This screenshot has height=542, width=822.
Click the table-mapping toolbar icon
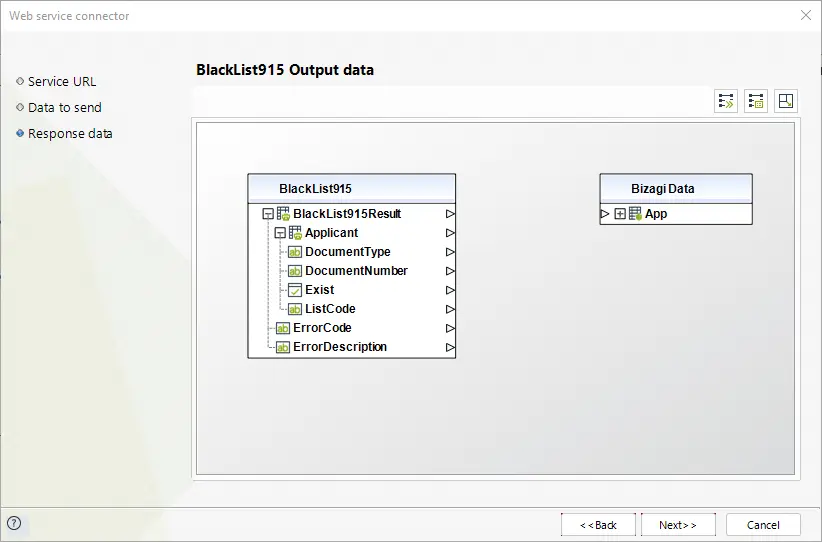tap(756, 101)
